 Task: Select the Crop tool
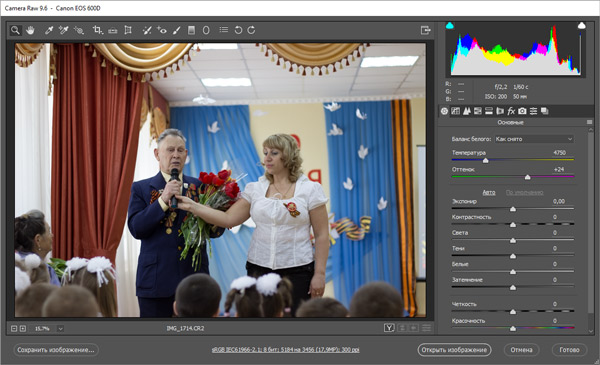[x=98, y=30]
